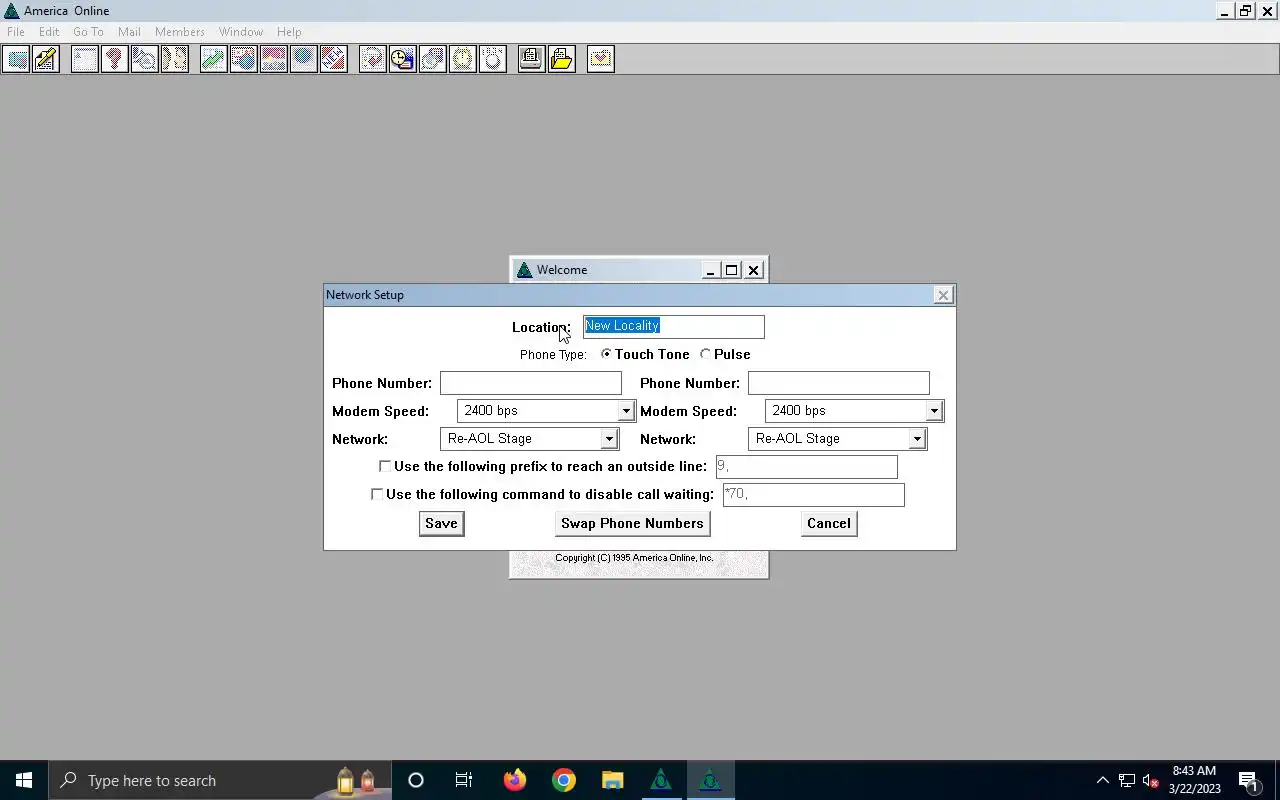Enable outside line prefix checkbox
Image resolution: width=1280 pixels, height=800 pixels.
click(385, 466)
